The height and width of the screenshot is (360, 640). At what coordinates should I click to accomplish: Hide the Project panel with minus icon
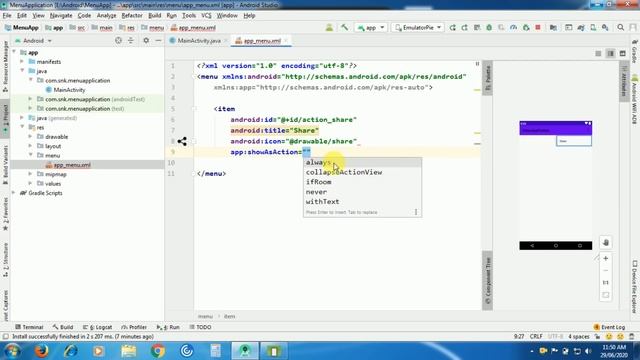click(x=158, y=40)
